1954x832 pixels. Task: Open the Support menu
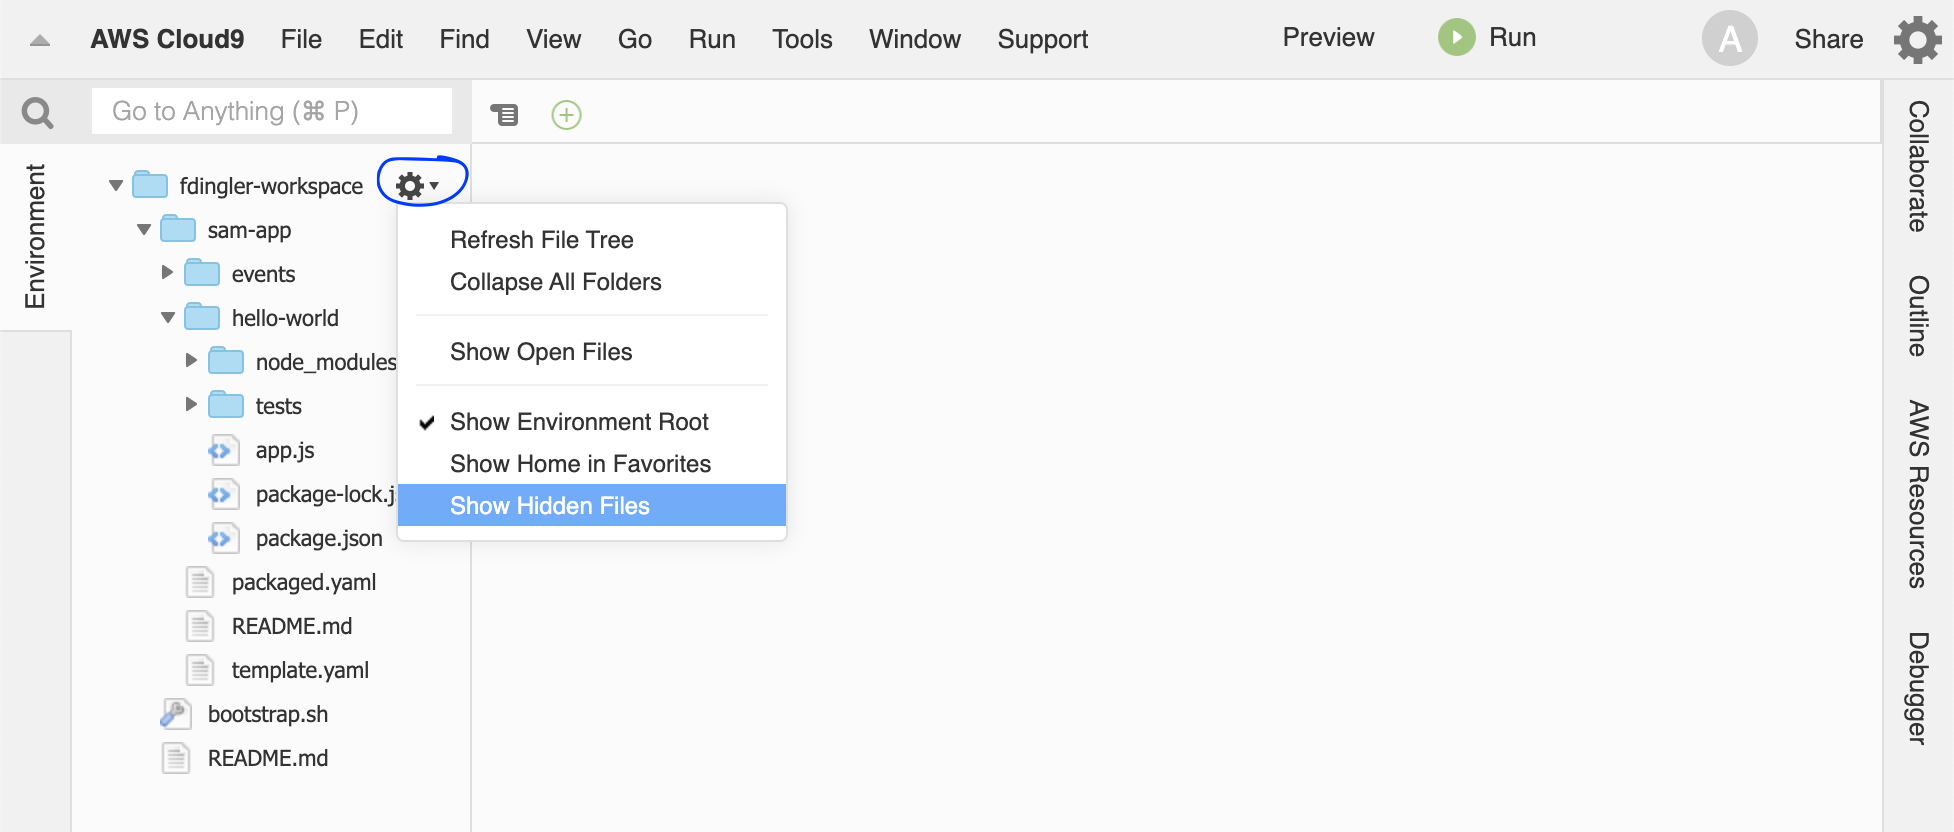(x=1043, y=39)
